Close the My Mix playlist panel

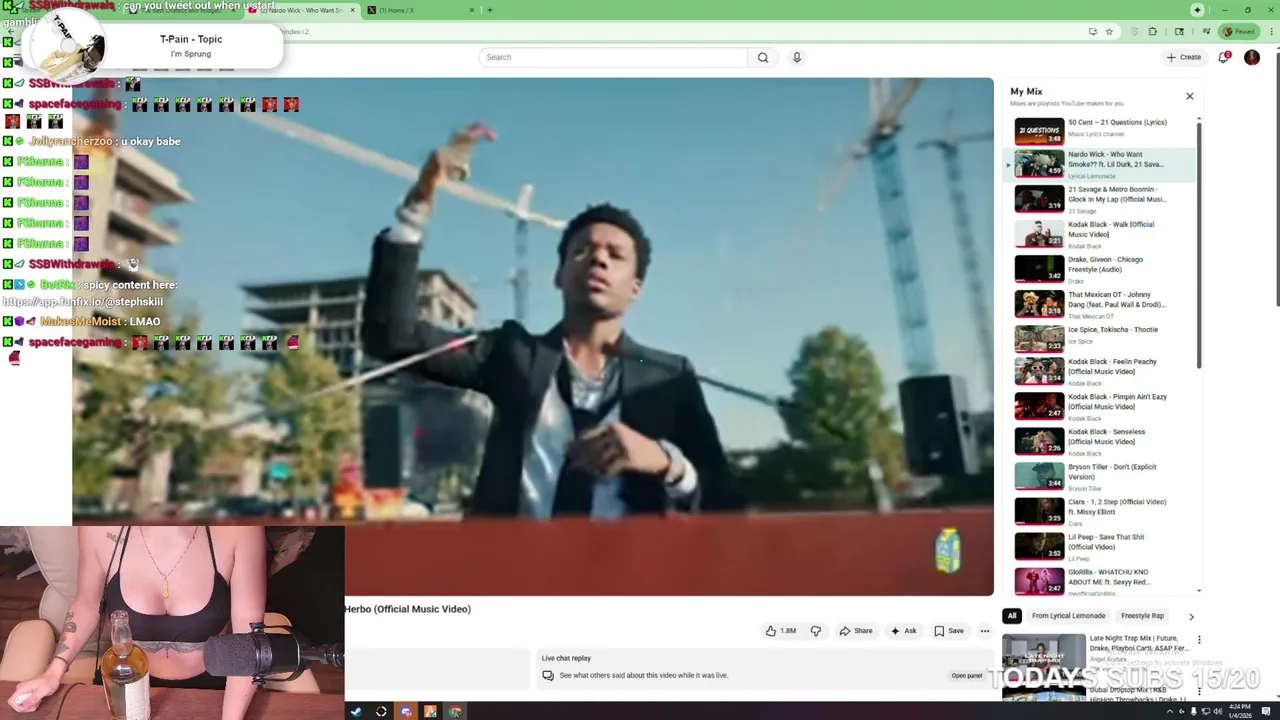tap(1190, 96)
